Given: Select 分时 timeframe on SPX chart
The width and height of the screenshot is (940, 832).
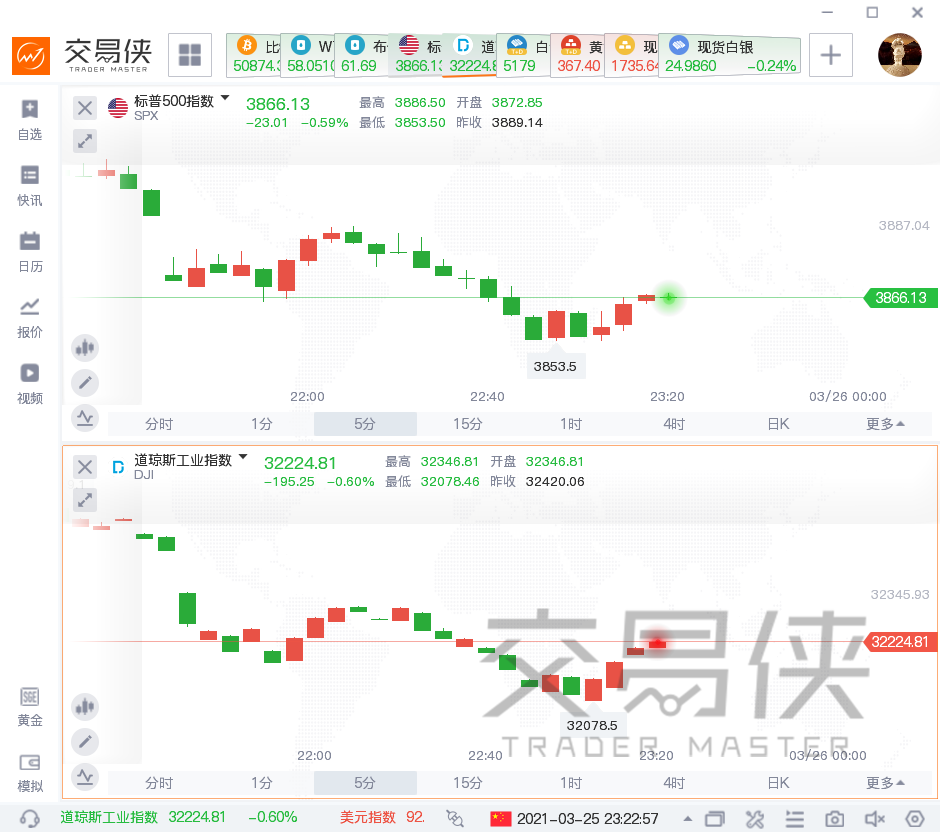Looking at the screenshot, I should [x=159, y=424].
